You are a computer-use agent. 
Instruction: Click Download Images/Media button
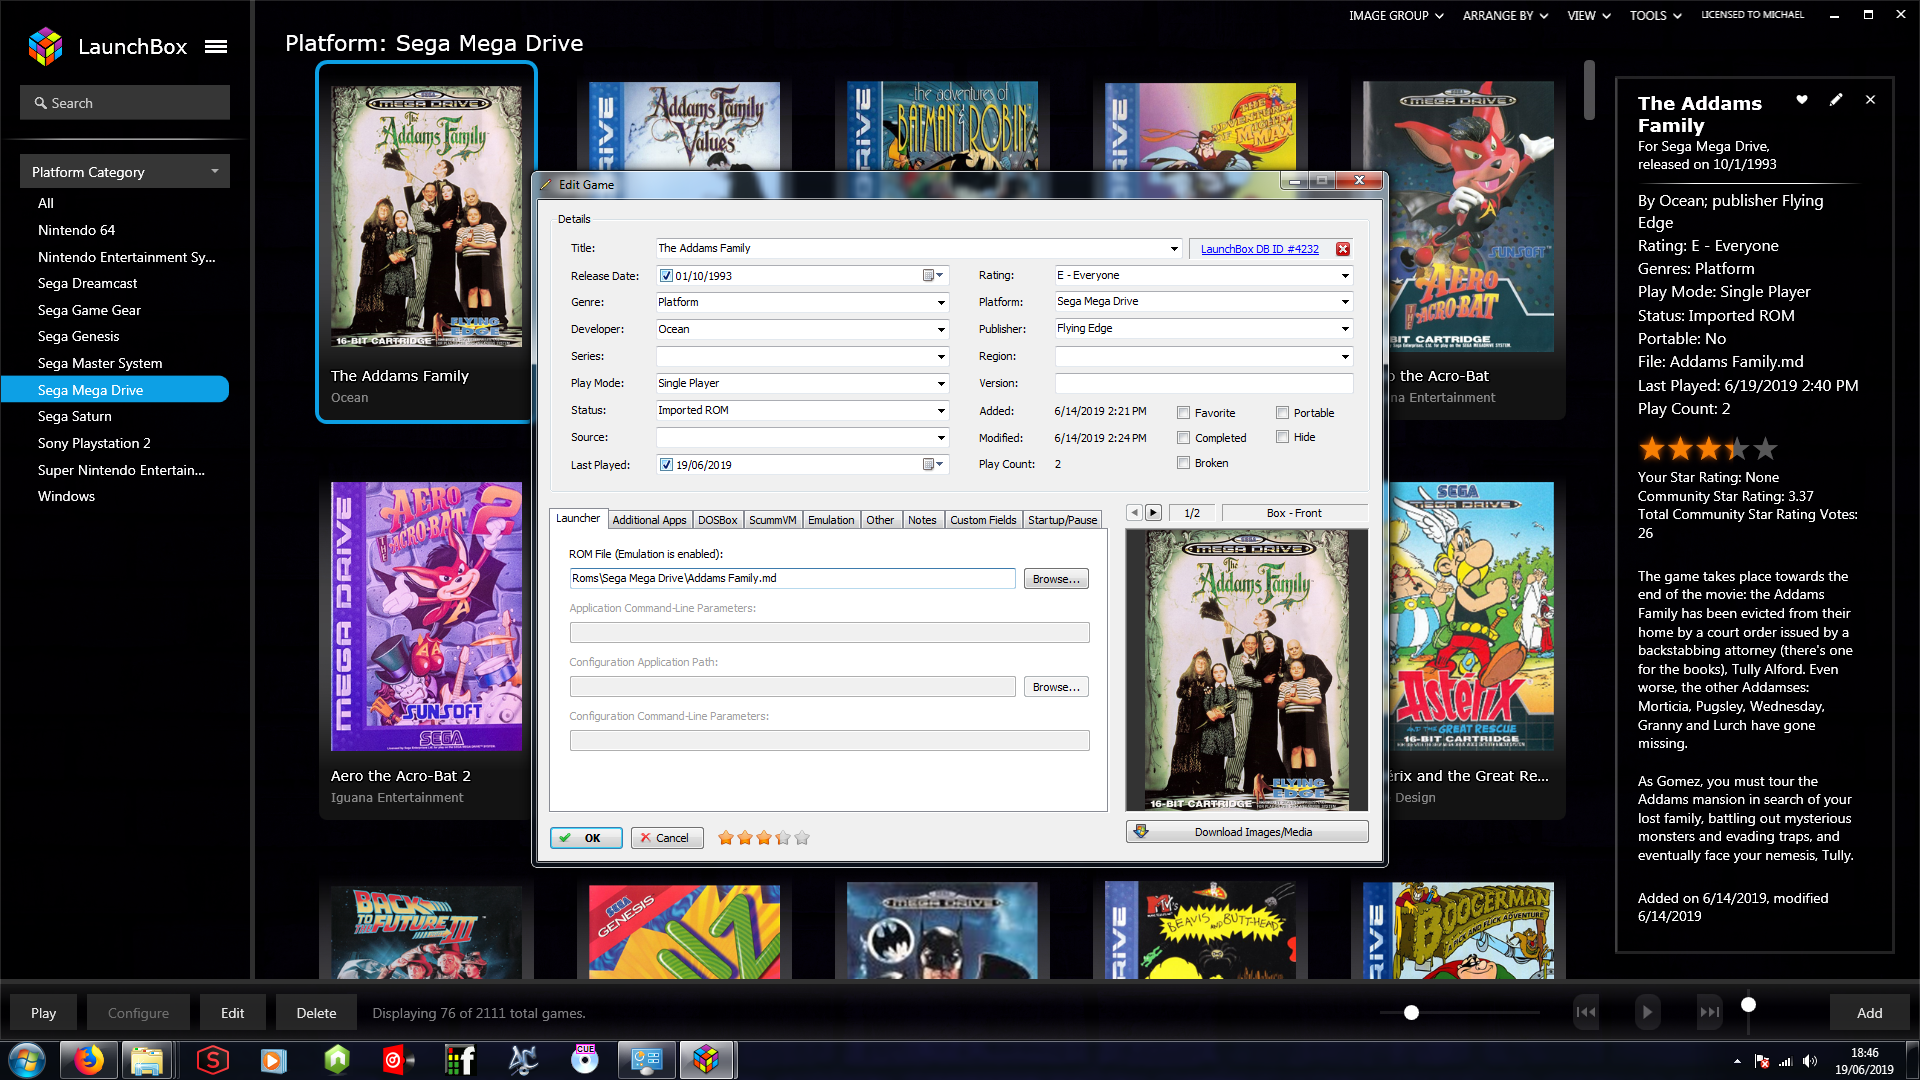(1247, 832)
